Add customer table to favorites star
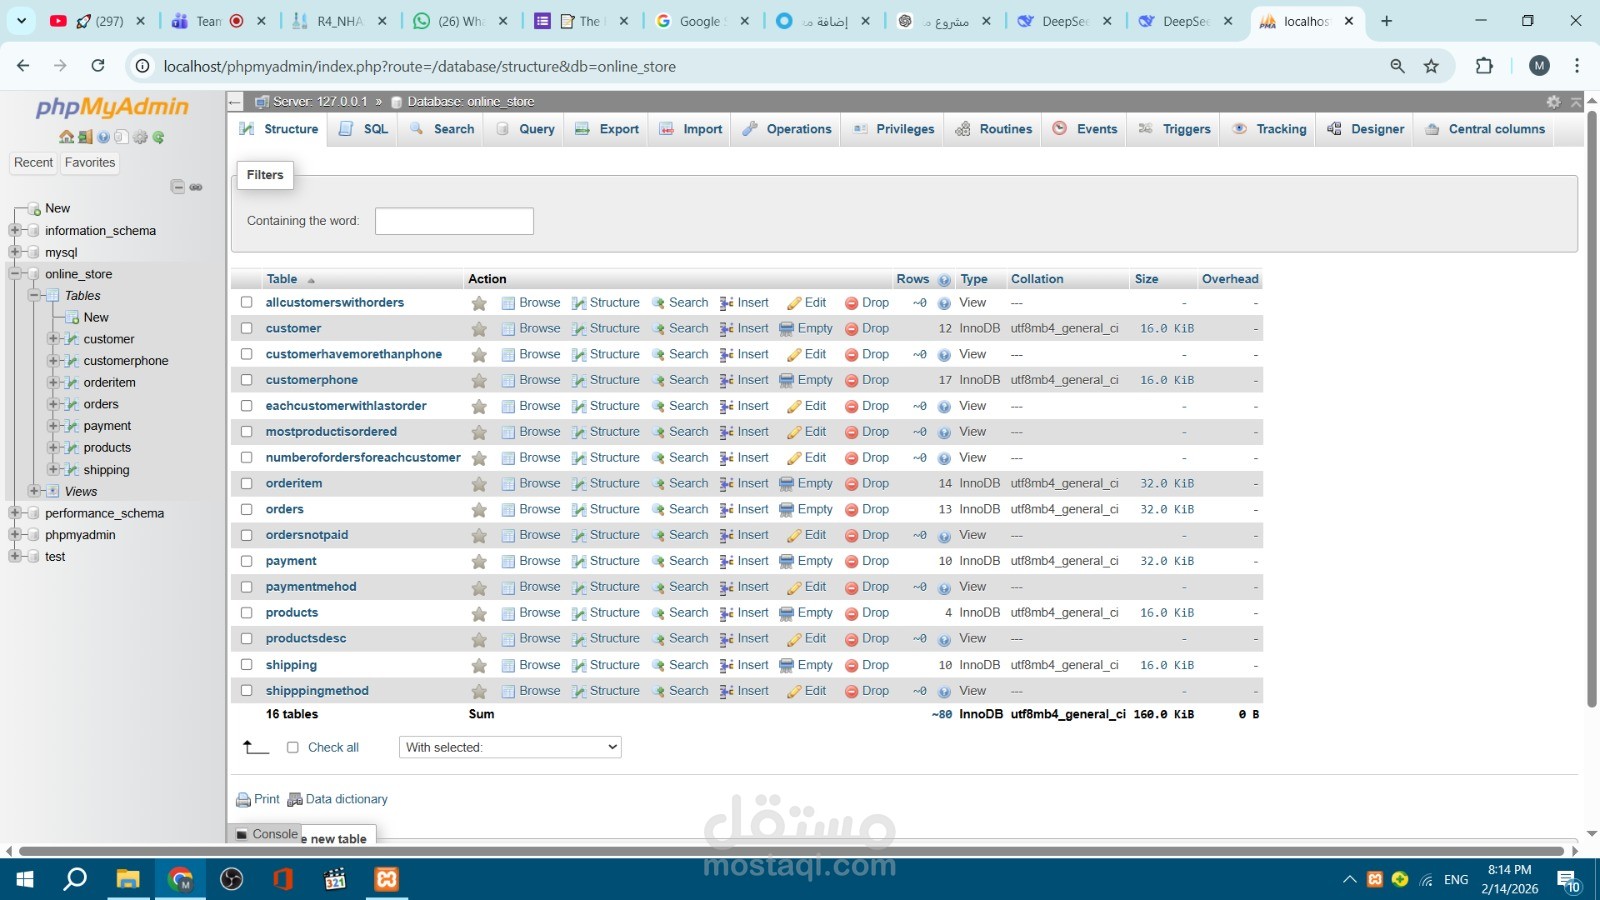 coord(479,329)
